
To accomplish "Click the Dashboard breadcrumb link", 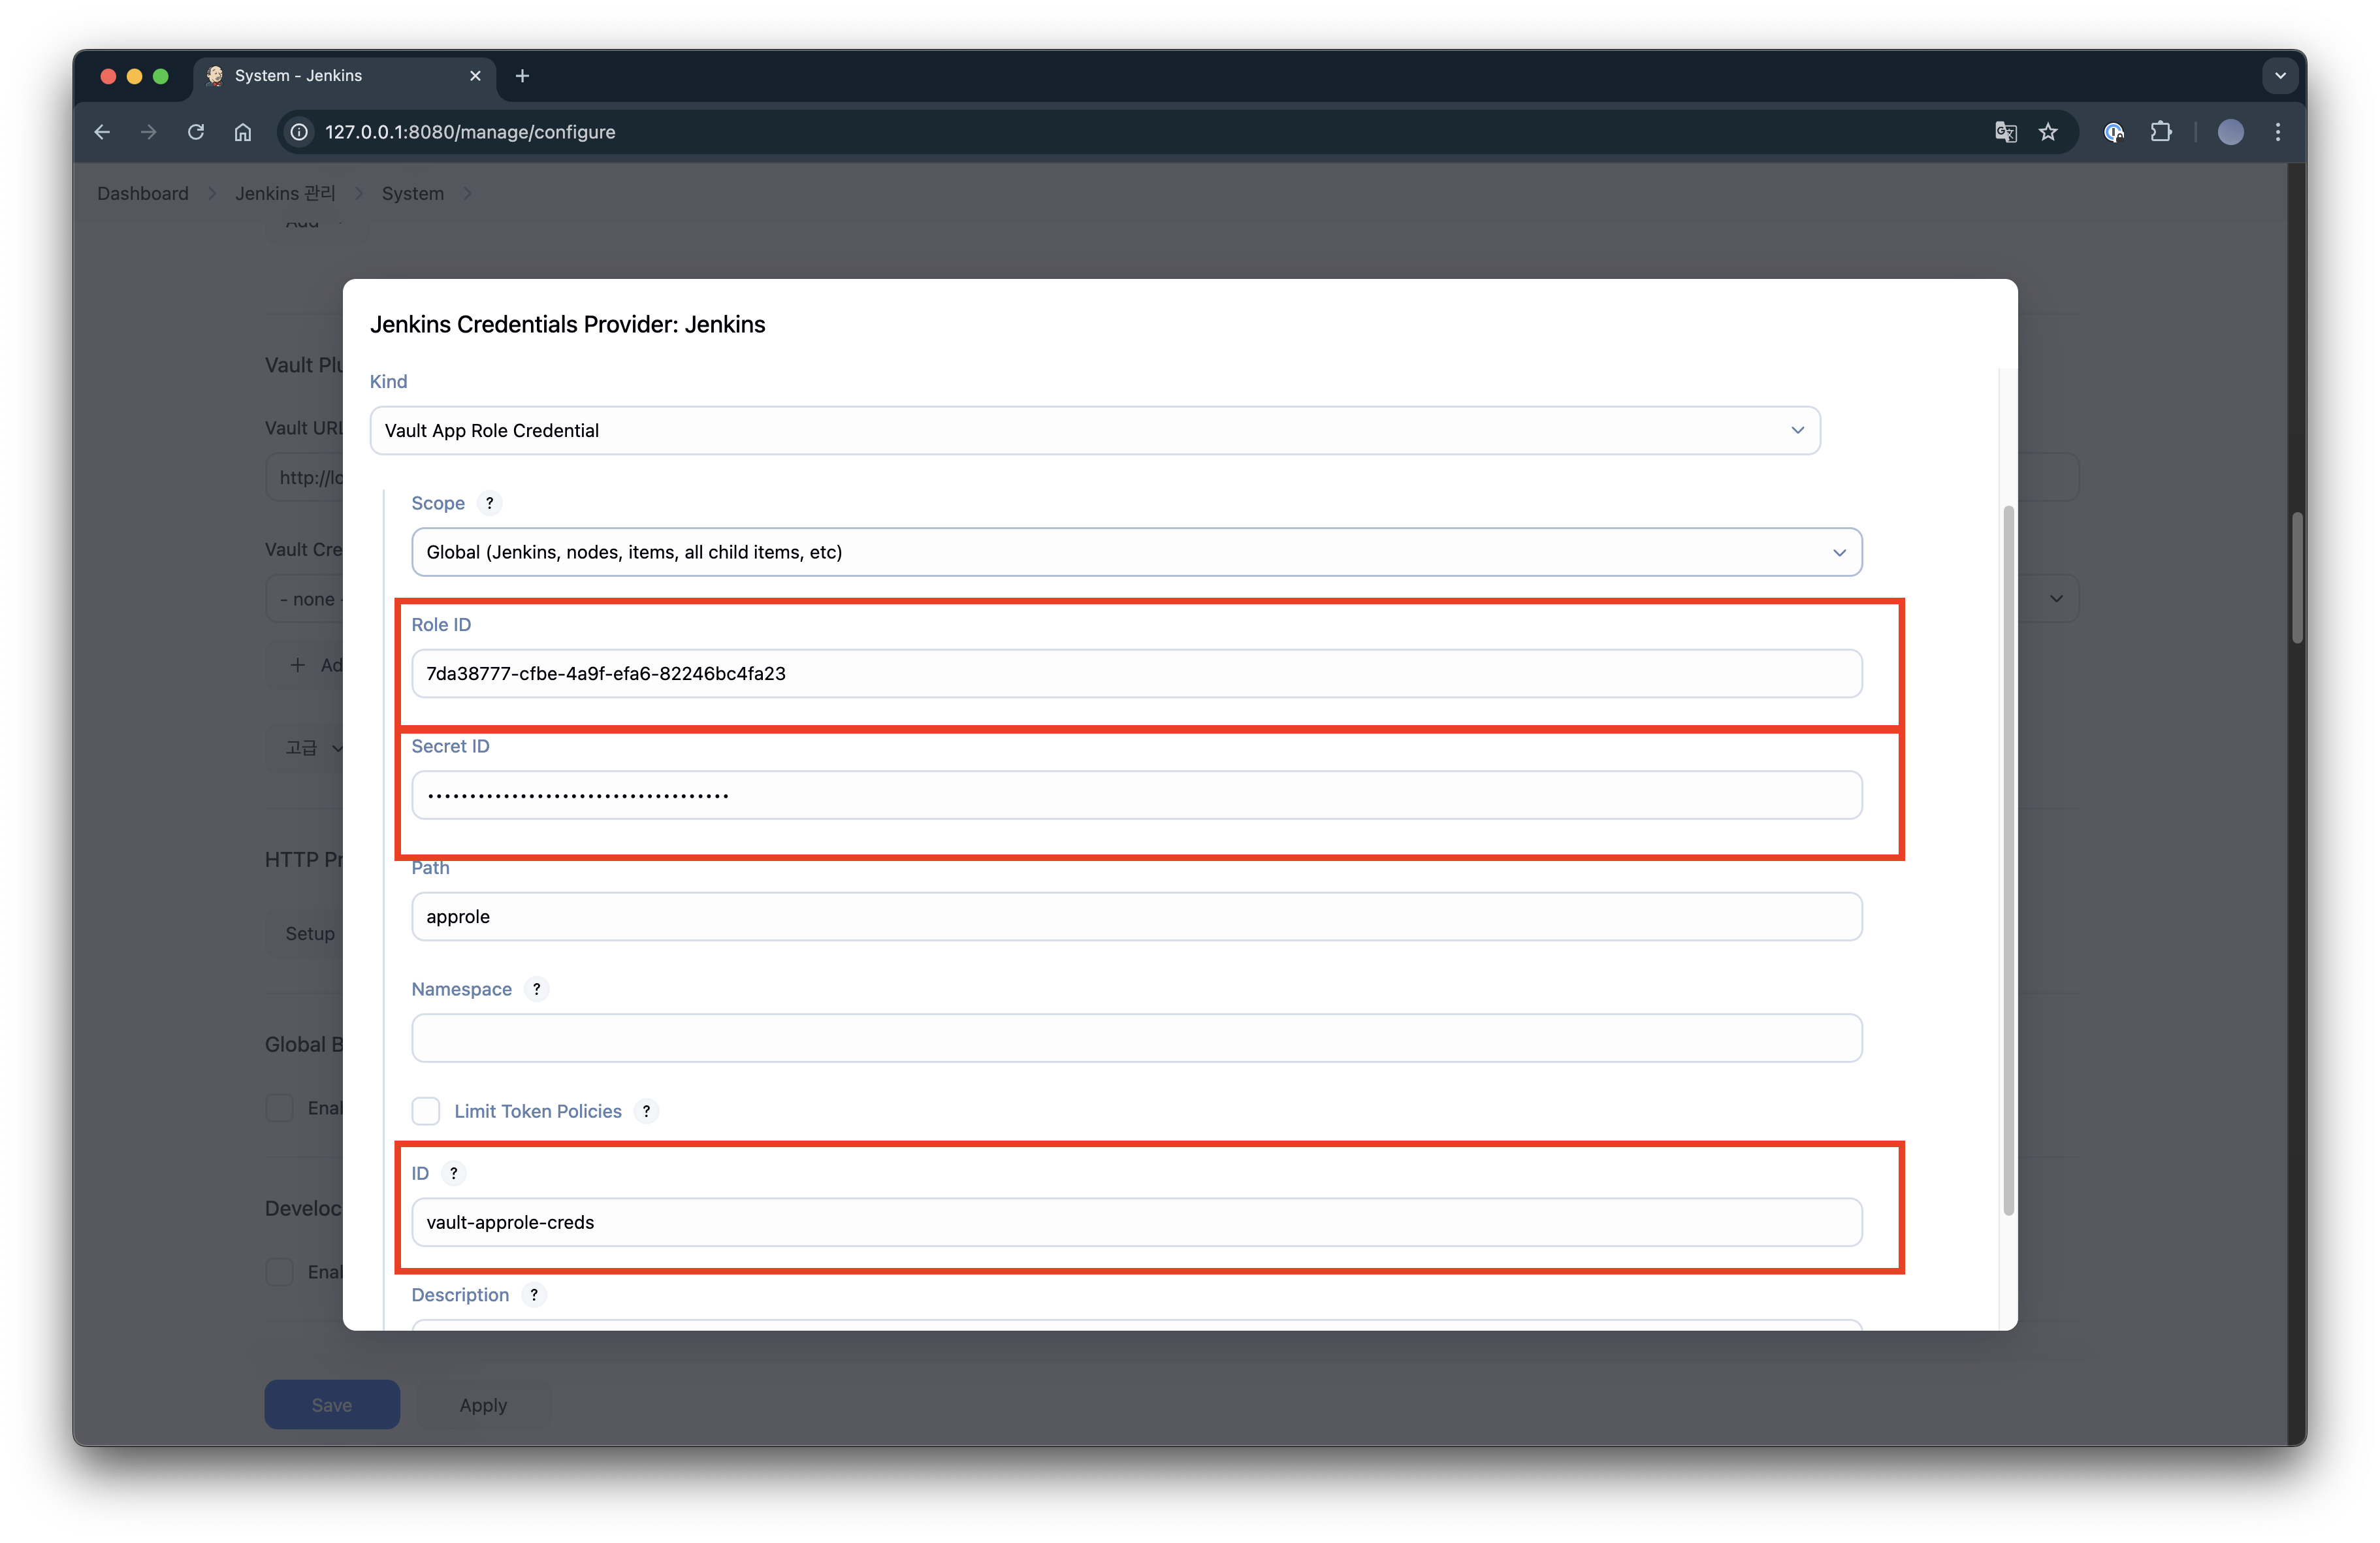I will pyautogui.click(x=142, y=193).
